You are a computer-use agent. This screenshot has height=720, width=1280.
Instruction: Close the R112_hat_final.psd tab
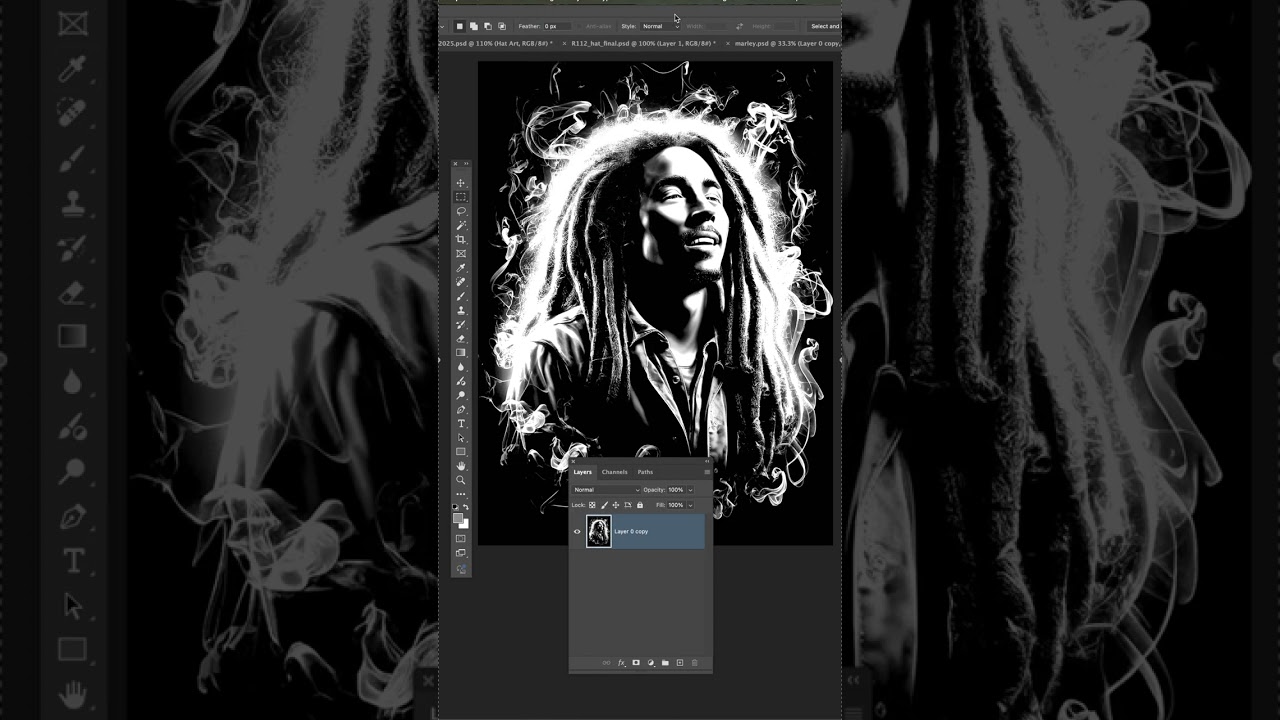pos(564,44)
